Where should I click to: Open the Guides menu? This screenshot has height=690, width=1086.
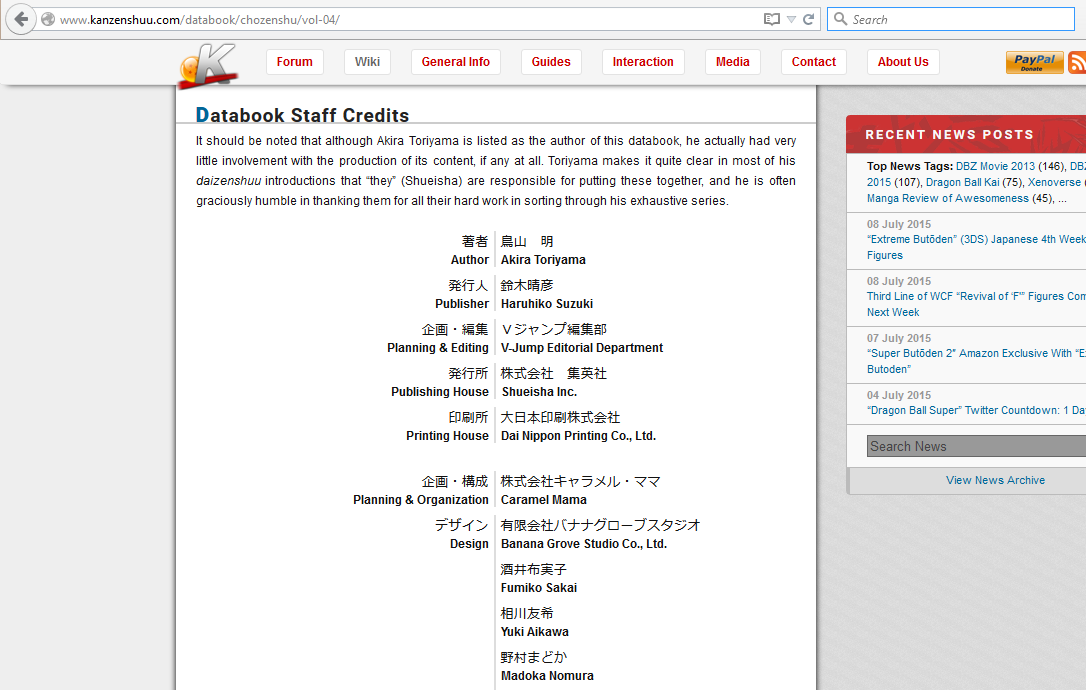551,62
